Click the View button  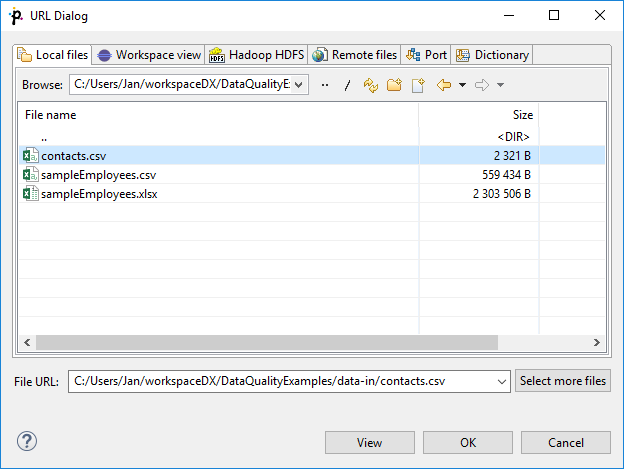pyautogui.click(x=370, y=442)
